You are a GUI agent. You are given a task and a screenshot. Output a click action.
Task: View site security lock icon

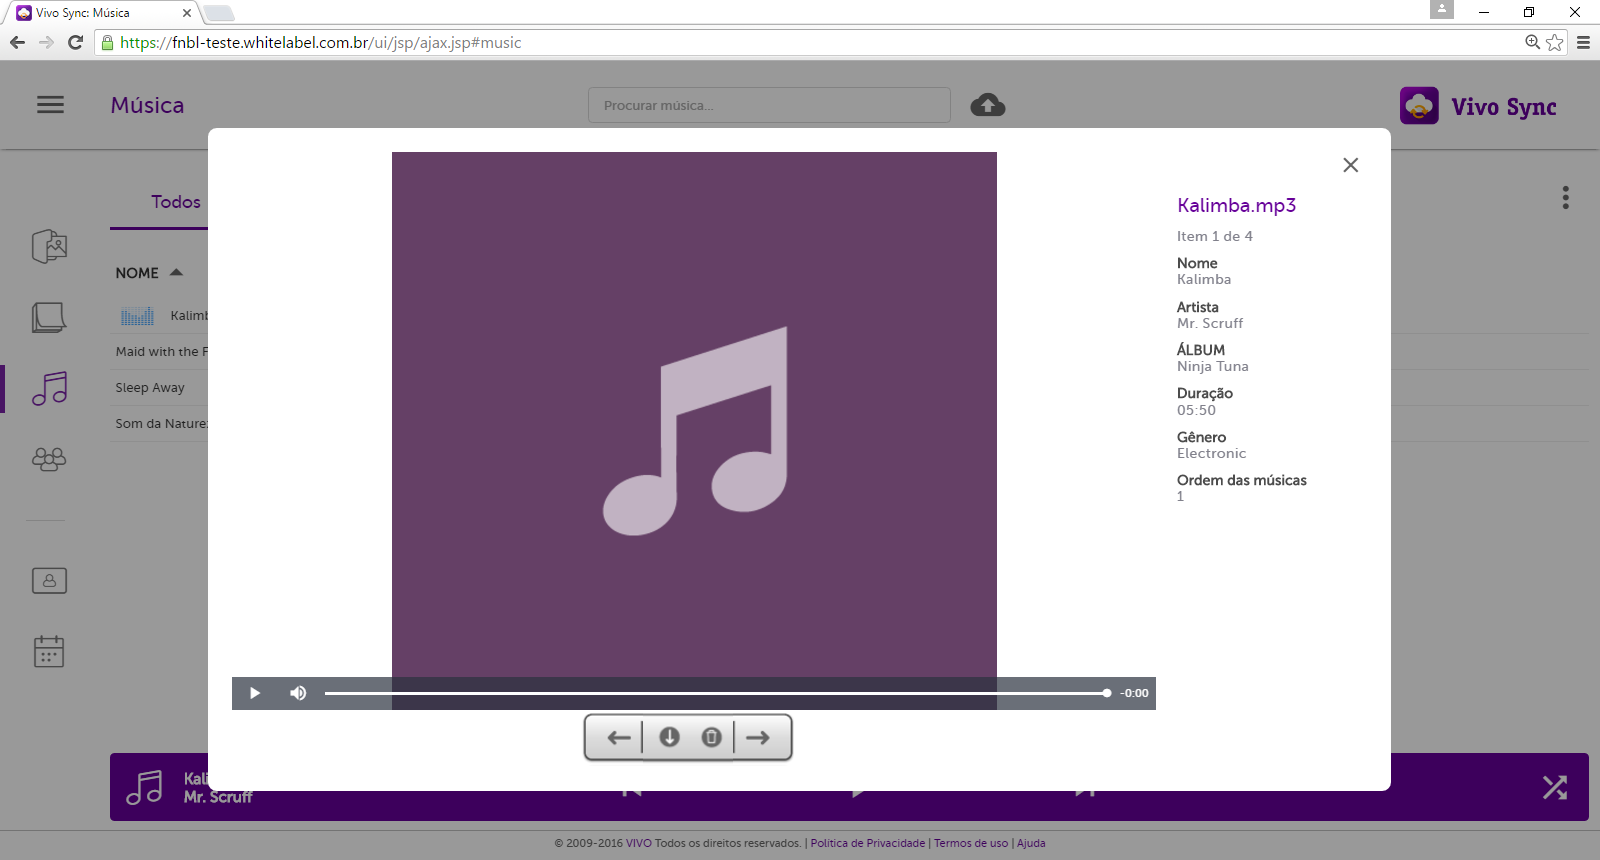(x=107, y=42)
